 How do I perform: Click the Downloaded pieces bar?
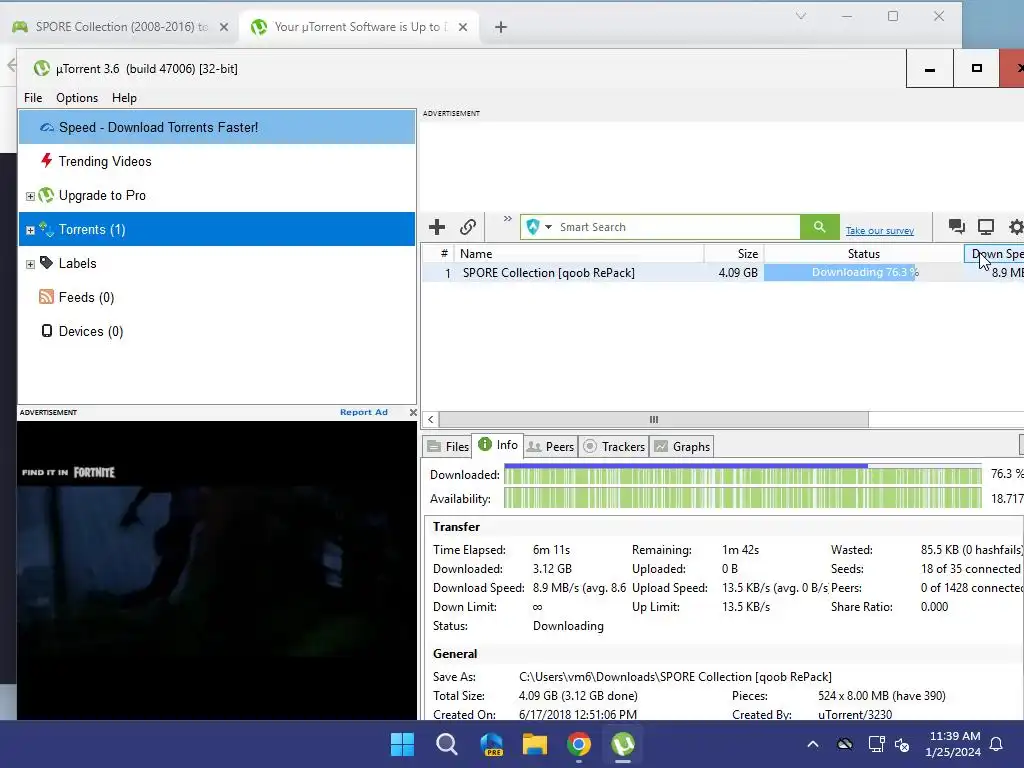pos(743,475)
